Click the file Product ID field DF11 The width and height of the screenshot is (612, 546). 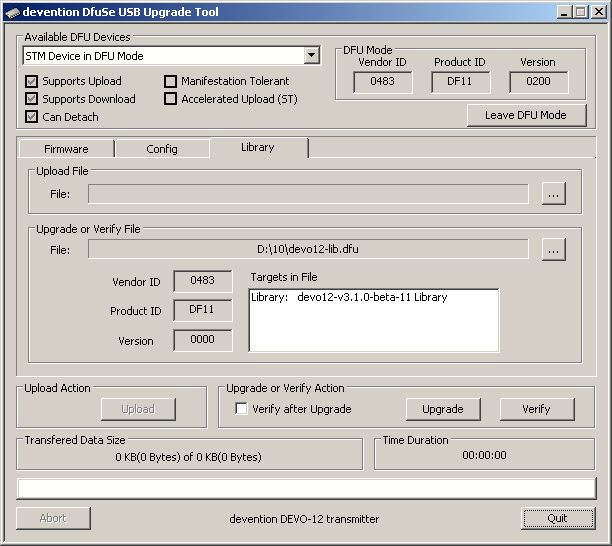click(x=203, y=310)
